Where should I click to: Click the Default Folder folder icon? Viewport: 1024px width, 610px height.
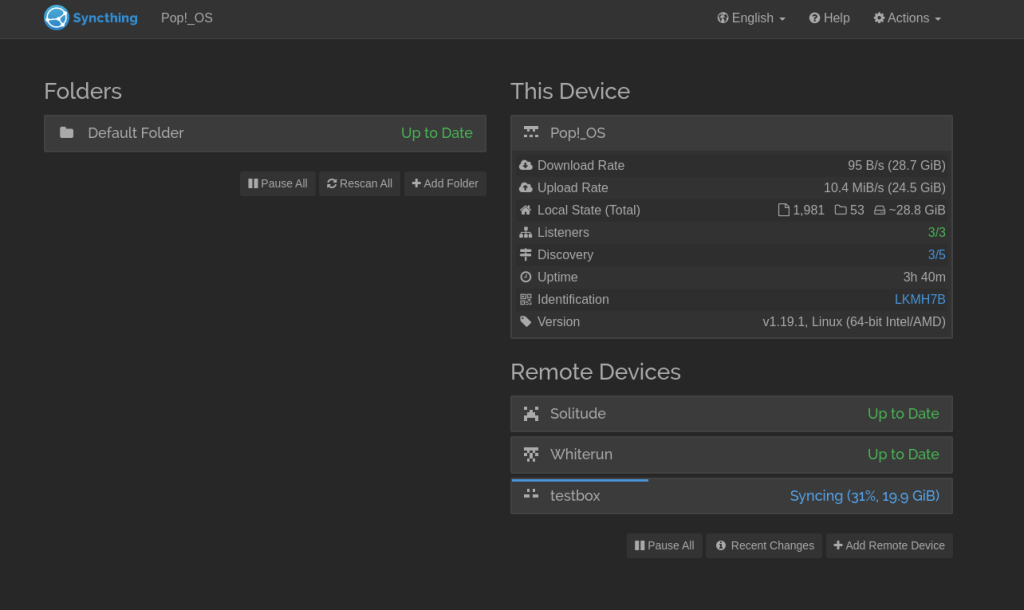pyautogui.click(x=67, y=133)
